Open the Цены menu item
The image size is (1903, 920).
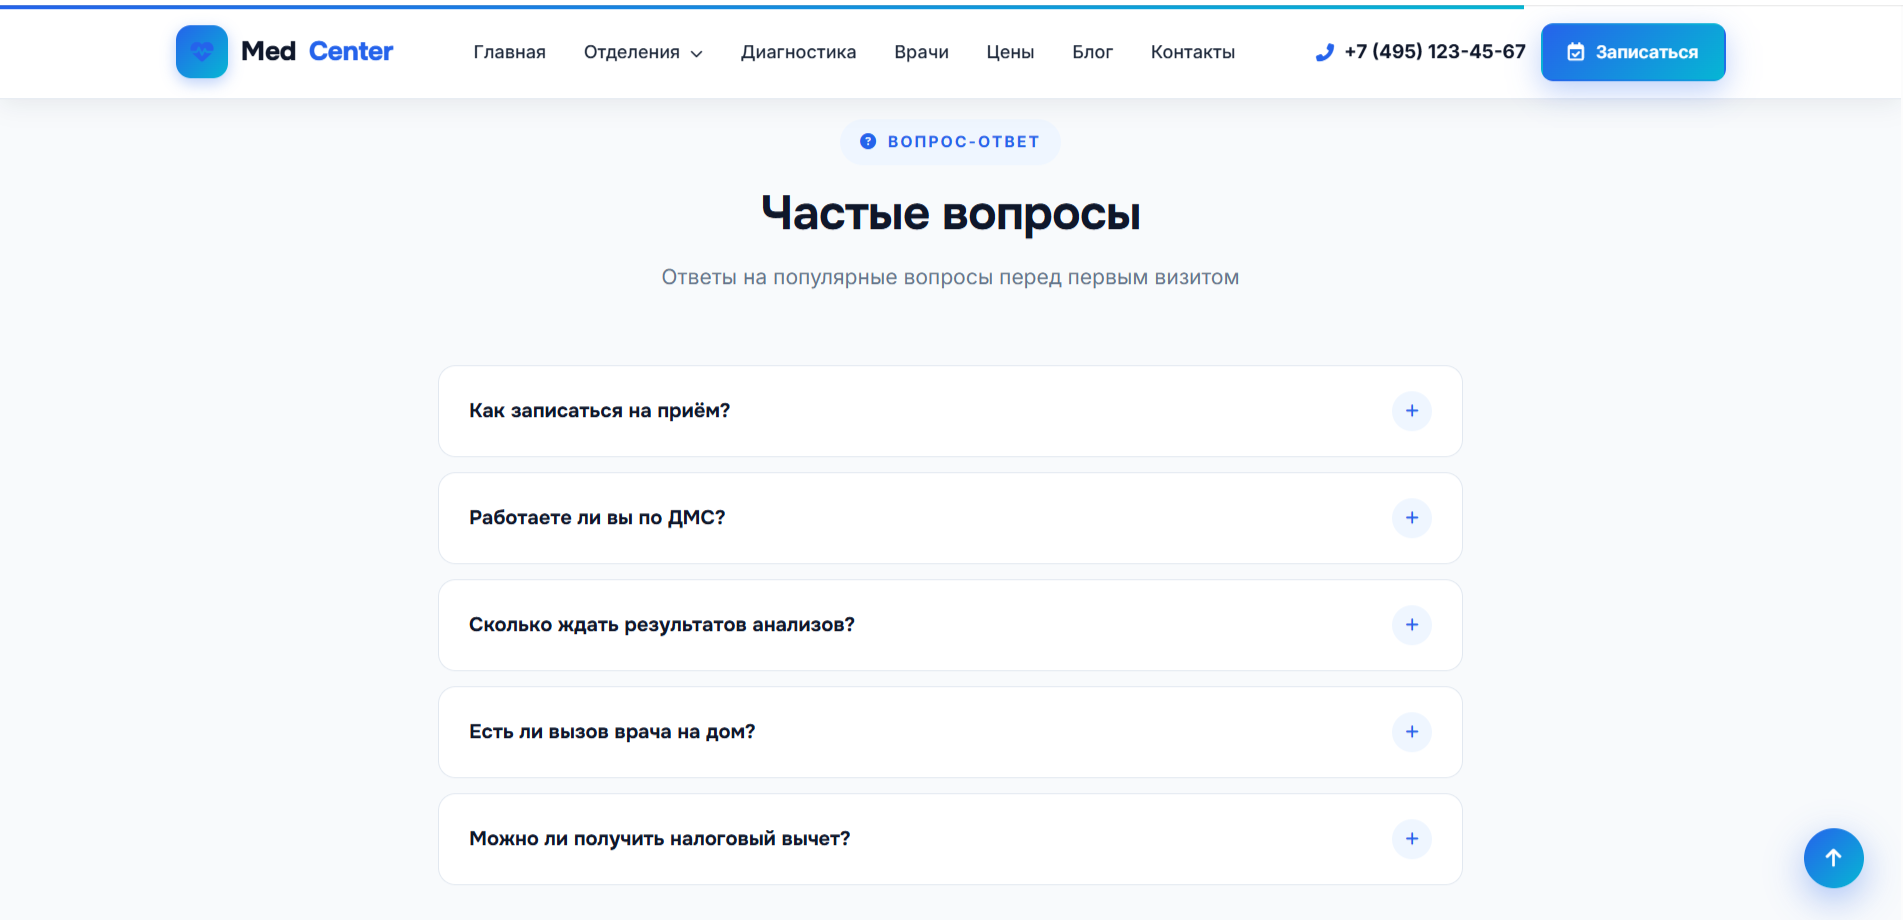1010,52
